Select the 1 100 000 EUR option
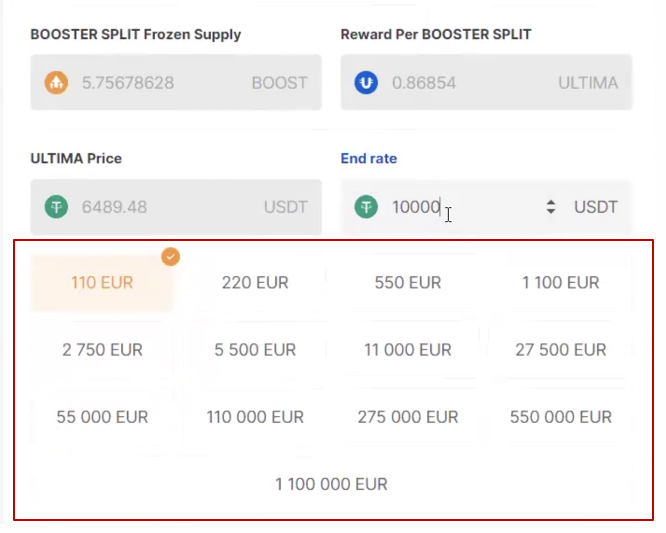This screenshot has height=533, width=666. [332, 484]
